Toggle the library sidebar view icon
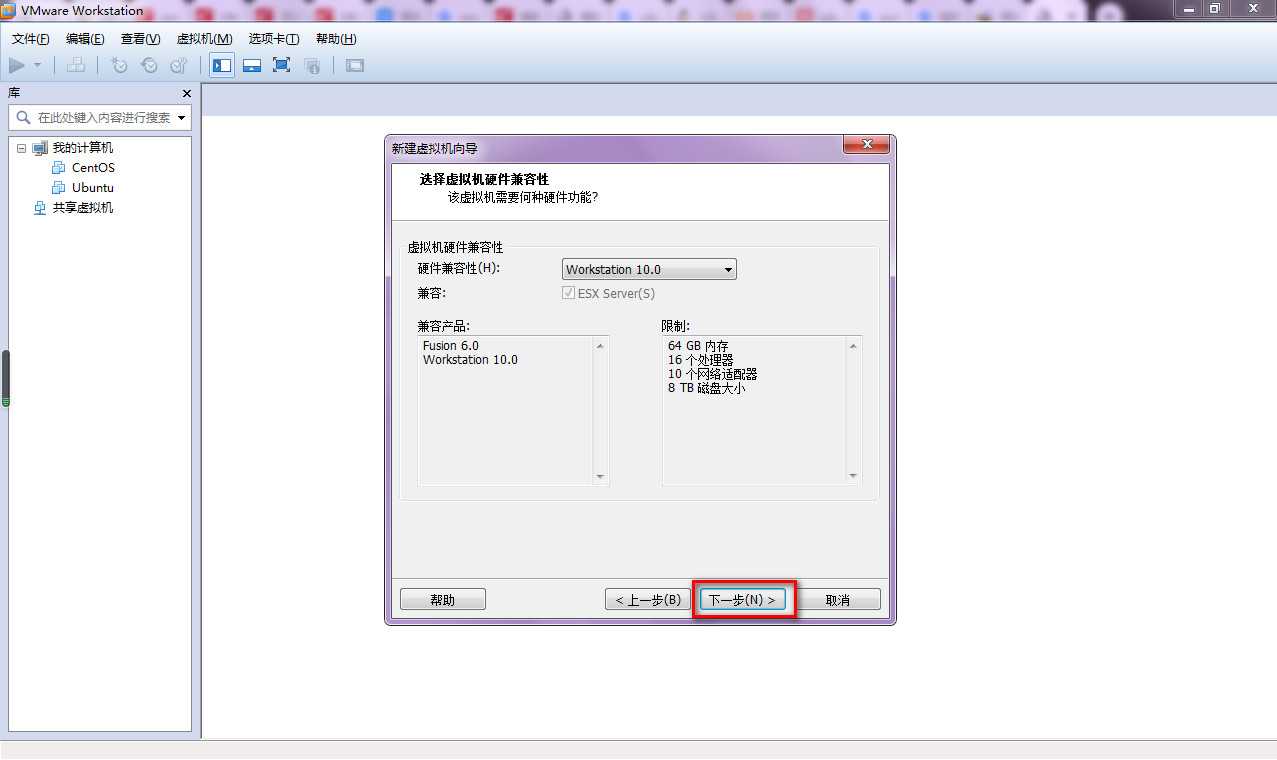1277x760 pixels. (222, 65)
